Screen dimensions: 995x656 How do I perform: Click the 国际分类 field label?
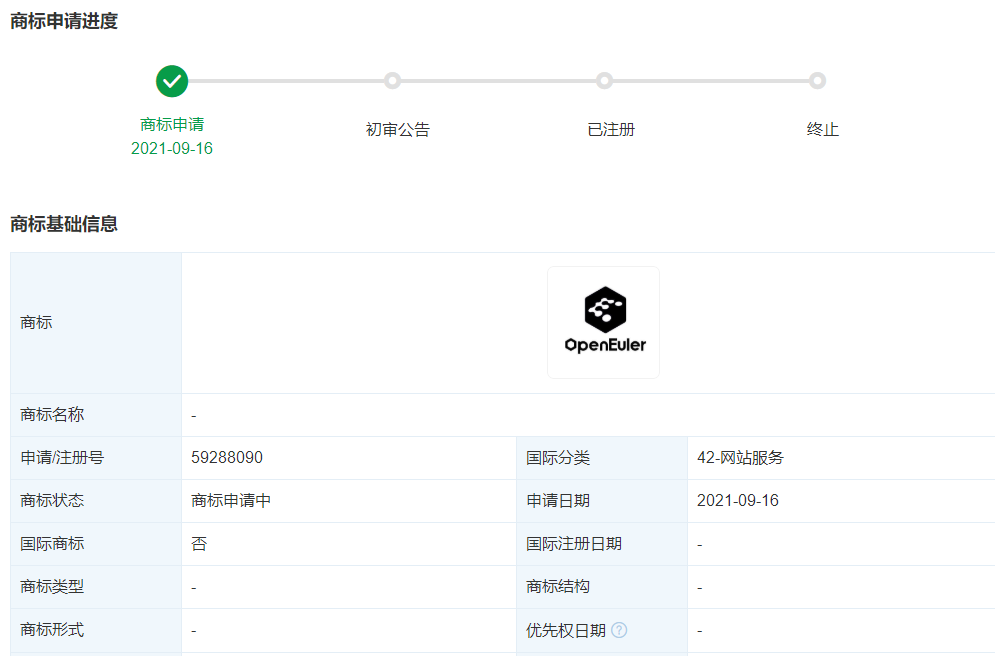(558, 457)
